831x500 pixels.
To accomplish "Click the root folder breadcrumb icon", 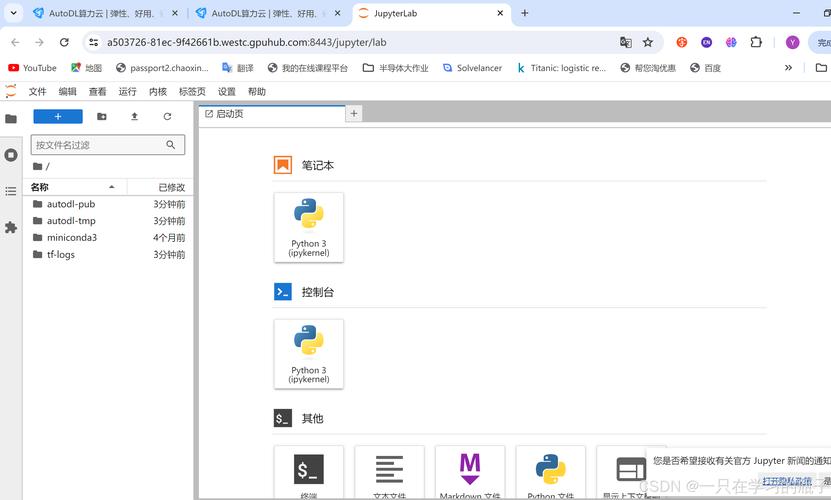I will click(38, 166).
